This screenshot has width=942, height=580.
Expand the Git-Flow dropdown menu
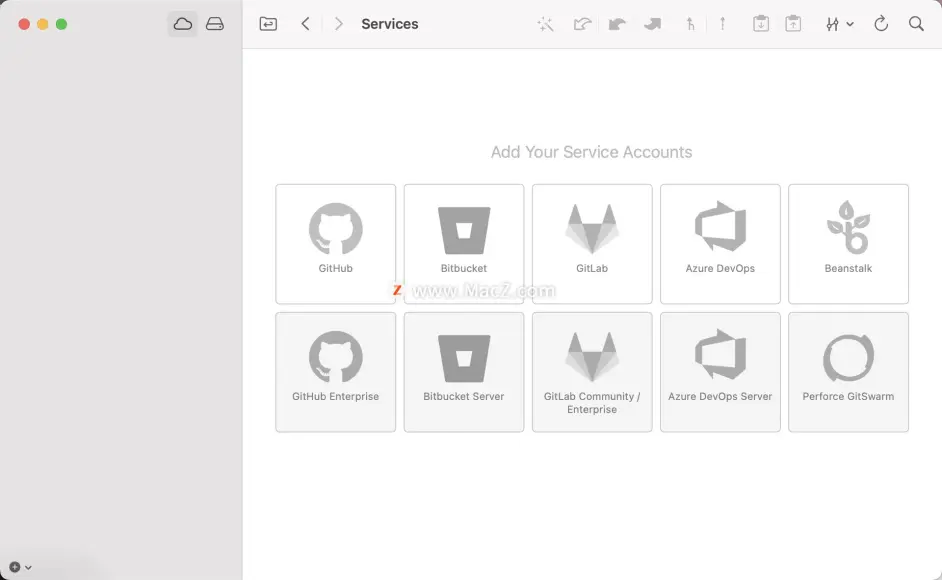tap(839, 24)
